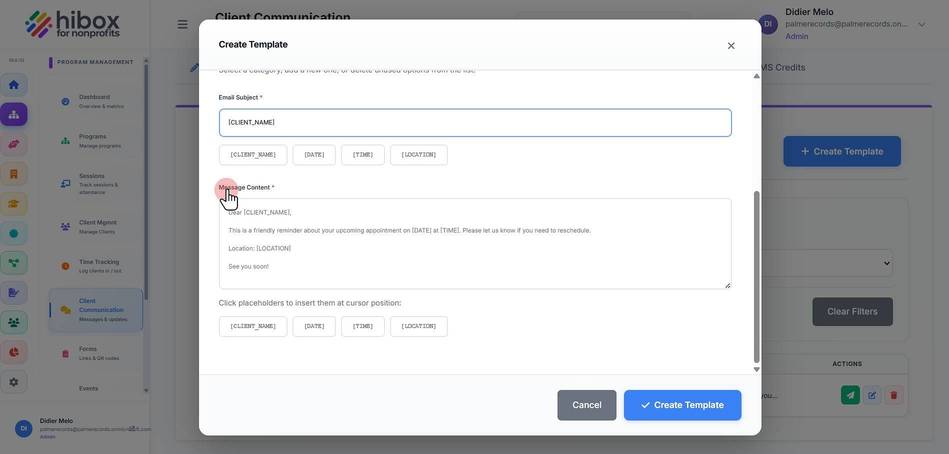The image size is (949, 454).
Task: Select Client Communication in the sidebar
Action: (x=96, y=310)
